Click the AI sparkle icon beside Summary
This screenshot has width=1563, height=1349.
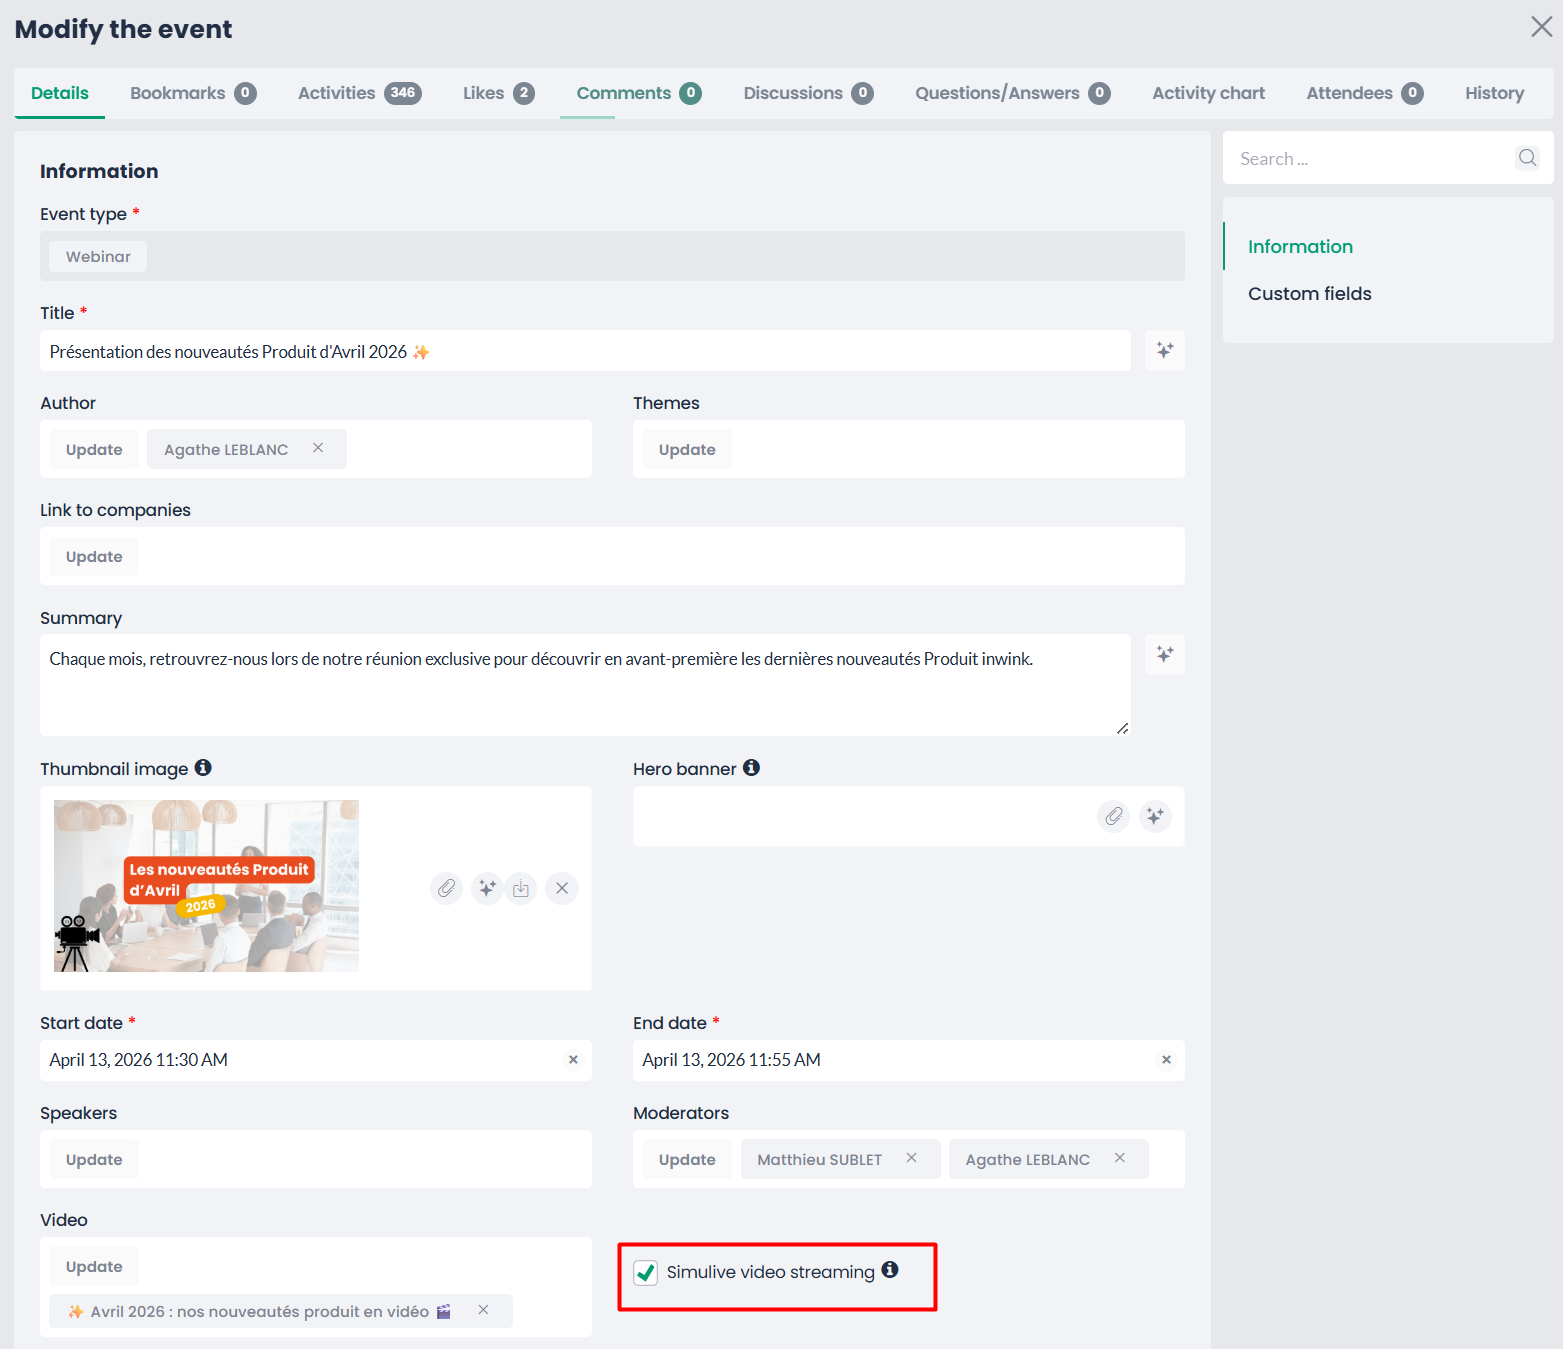(1164, 655)
